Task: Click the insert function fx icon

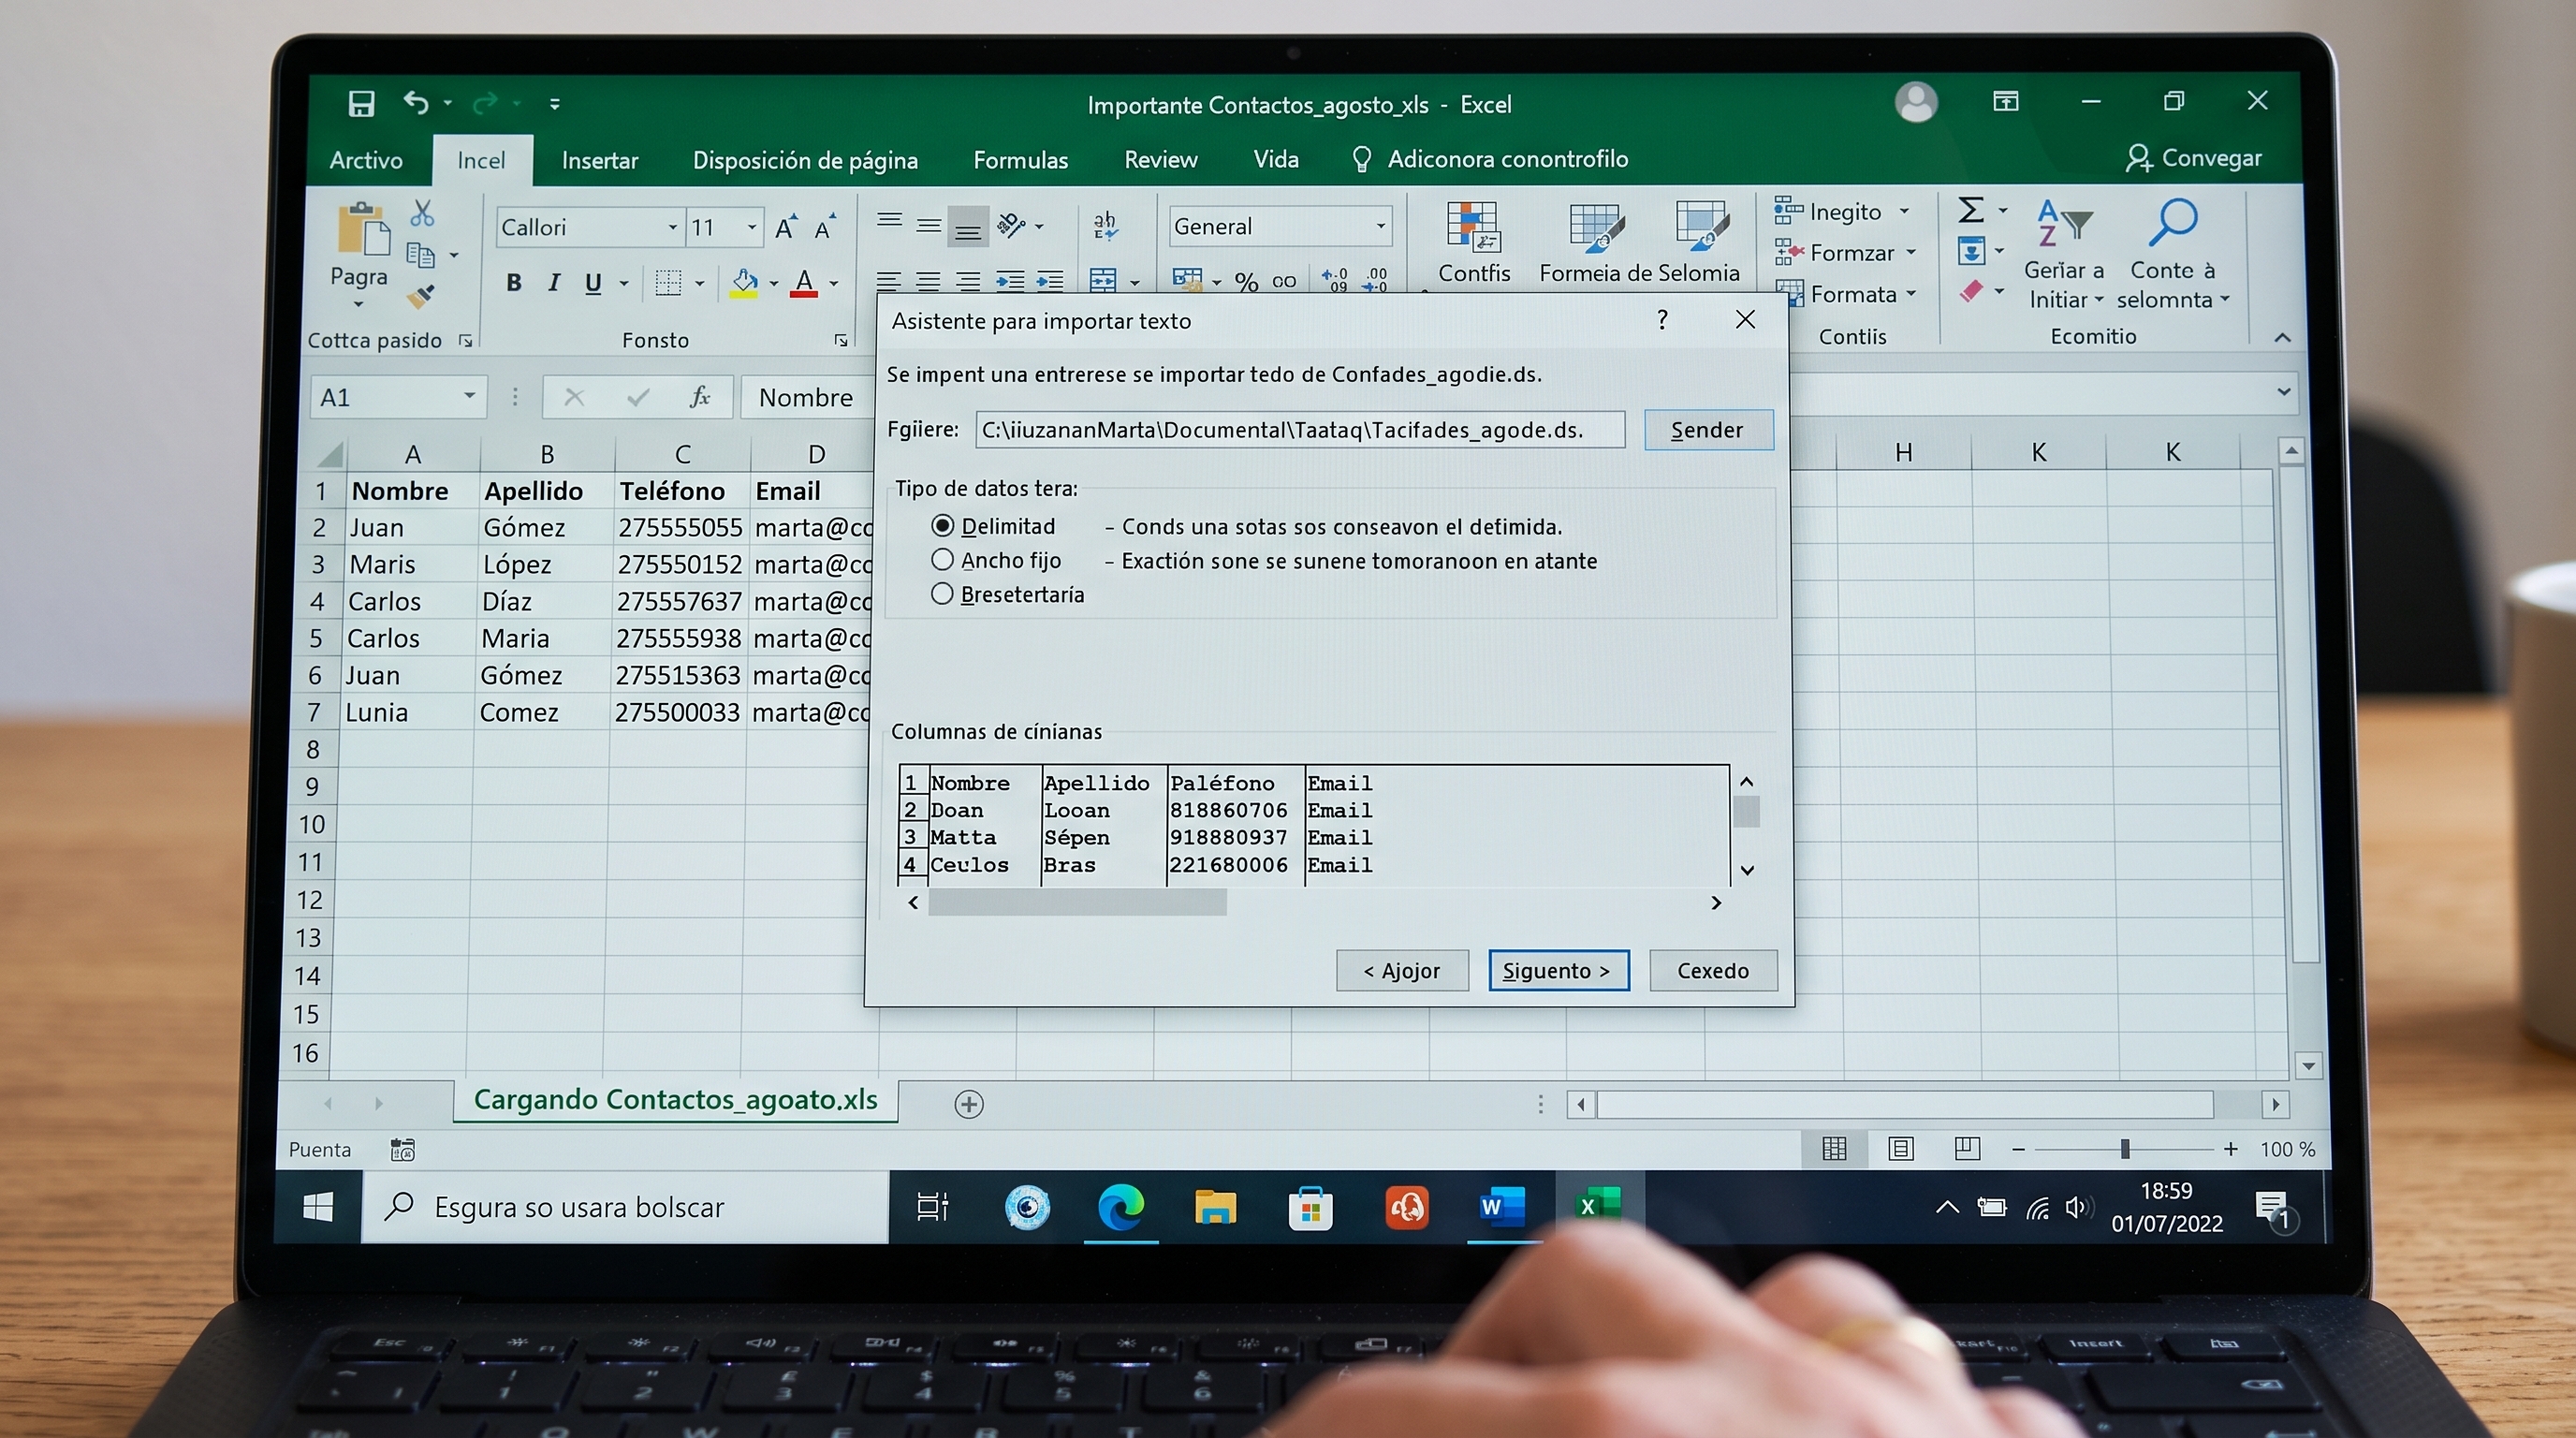Action: [x=700, y=397]
